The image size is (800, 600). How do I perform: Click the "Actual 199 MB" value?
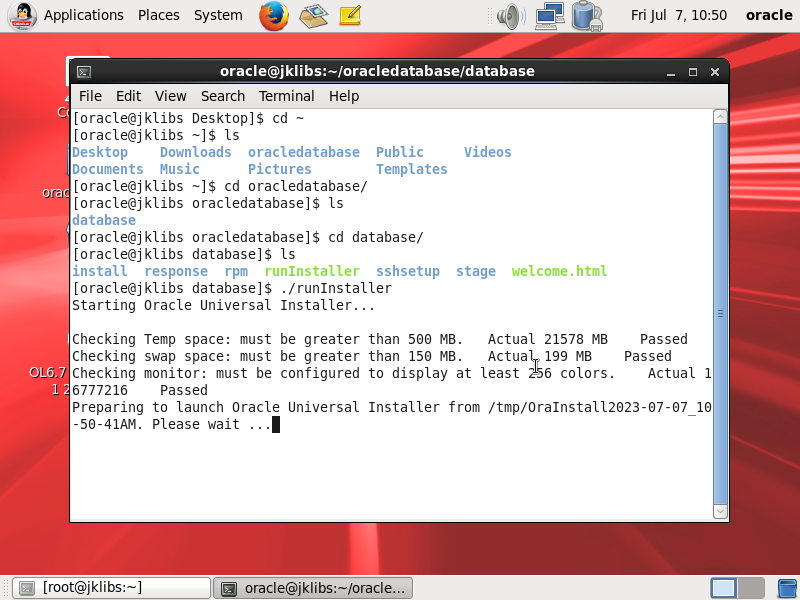[x=539, y=356]
